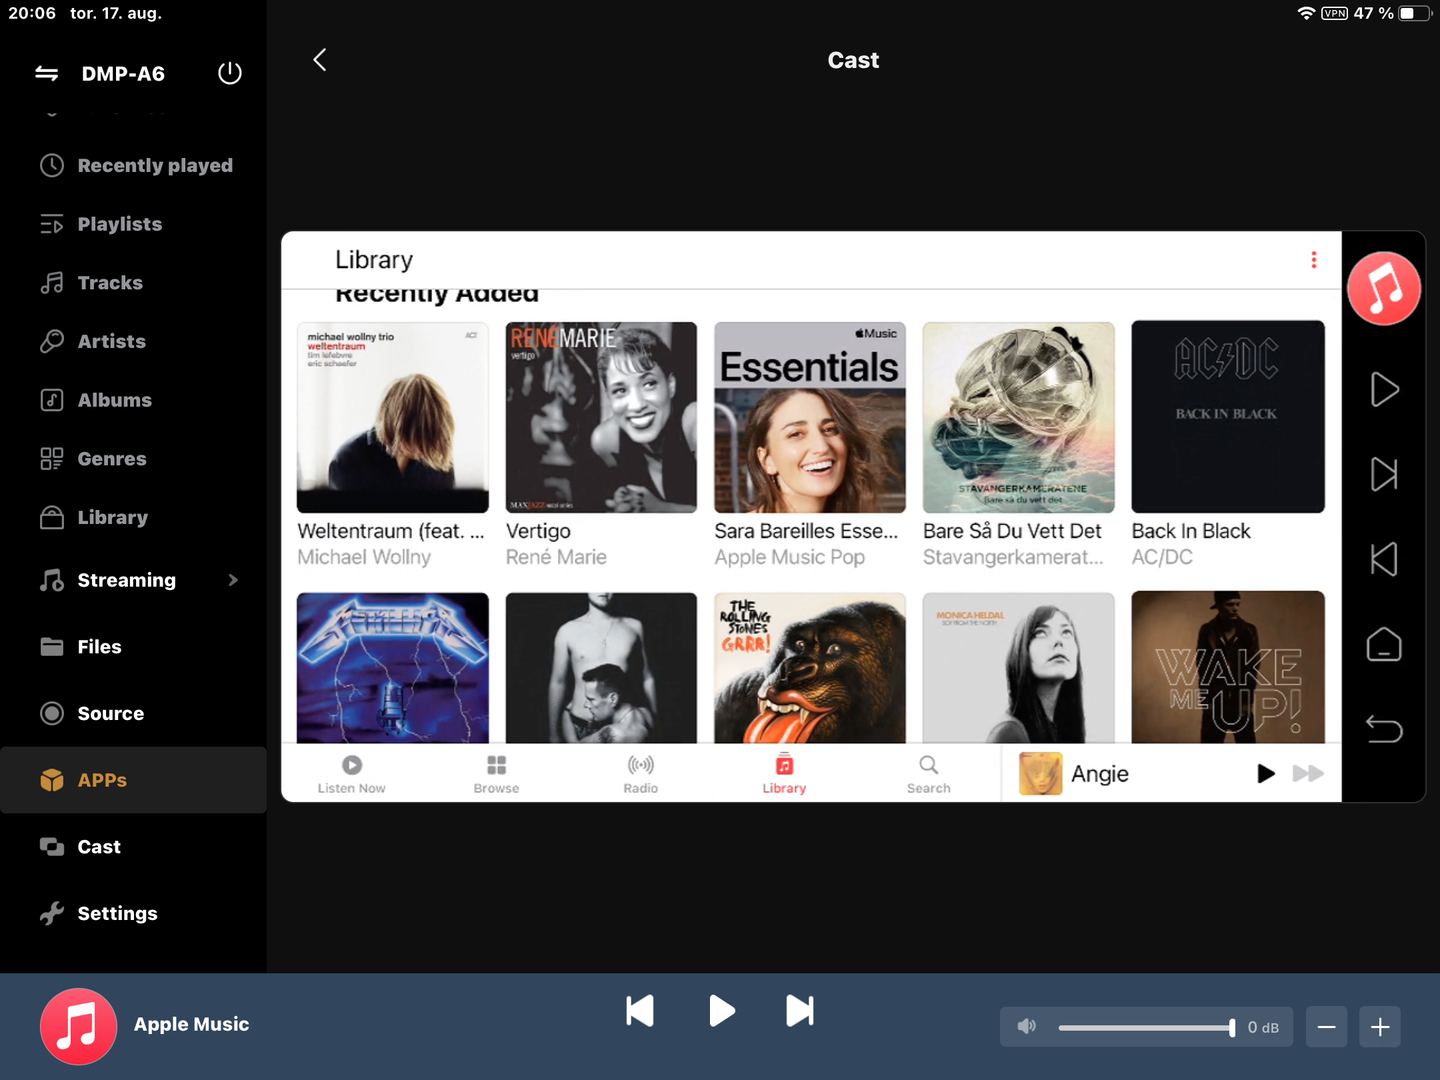Click the Settings wrench icon
1440x1080 pixels.
[52, 913]
